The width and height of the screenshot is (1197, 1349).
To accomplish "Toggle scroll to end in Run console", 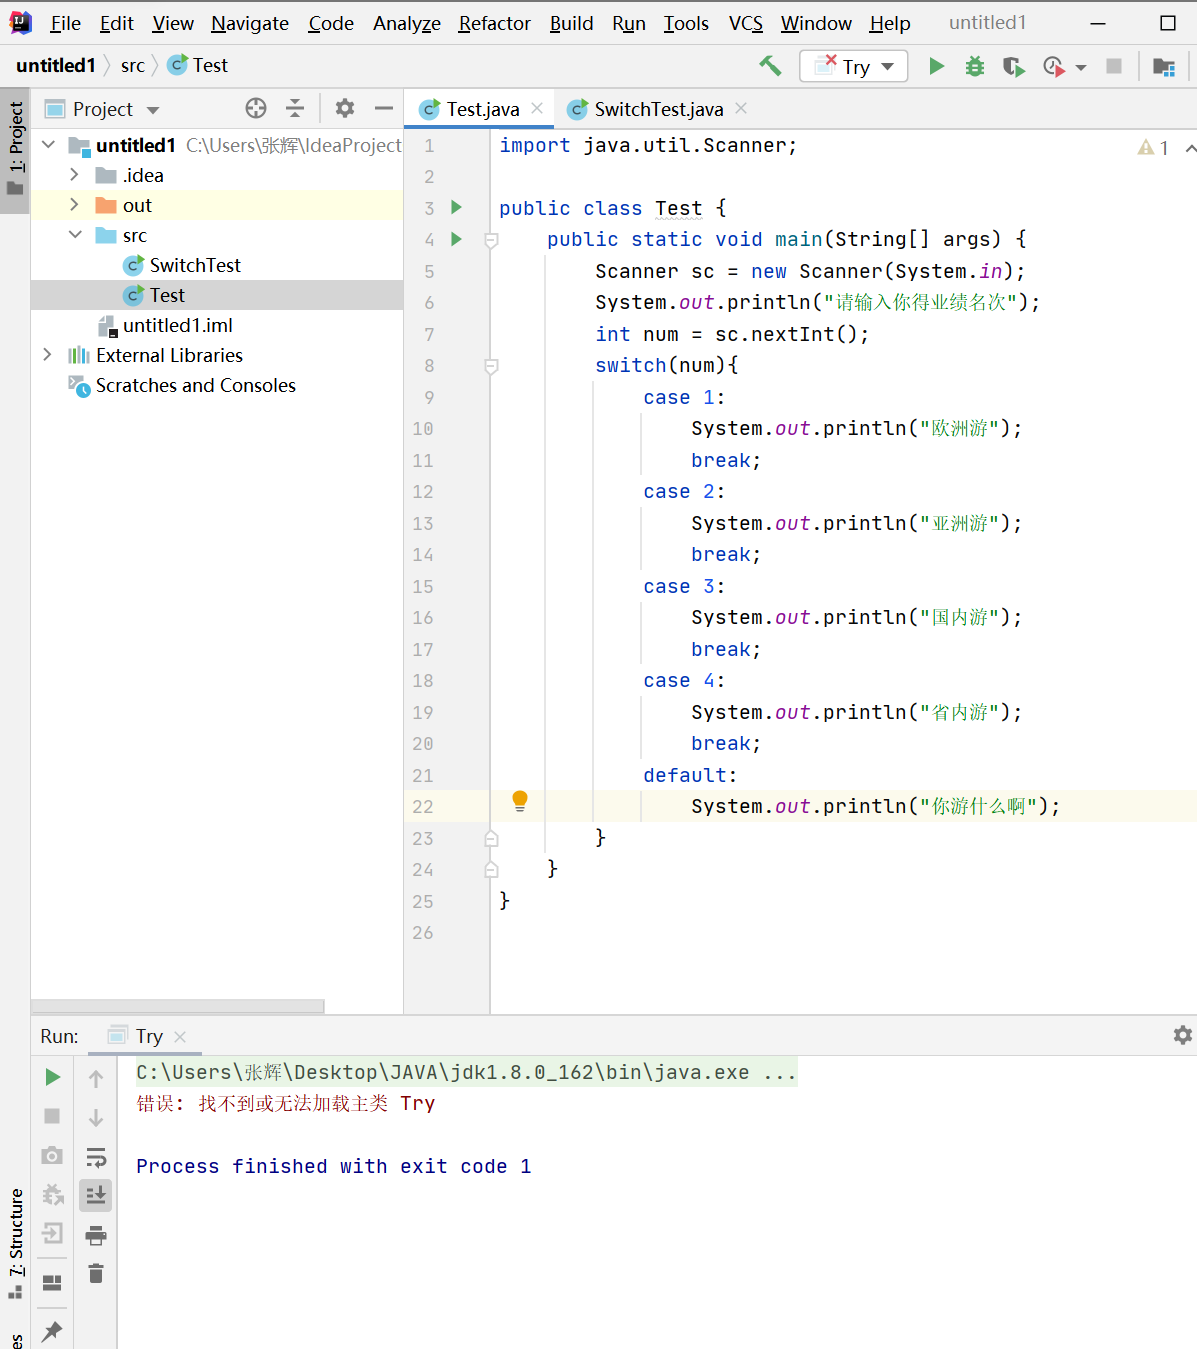I will click(x=96, y=1195).
